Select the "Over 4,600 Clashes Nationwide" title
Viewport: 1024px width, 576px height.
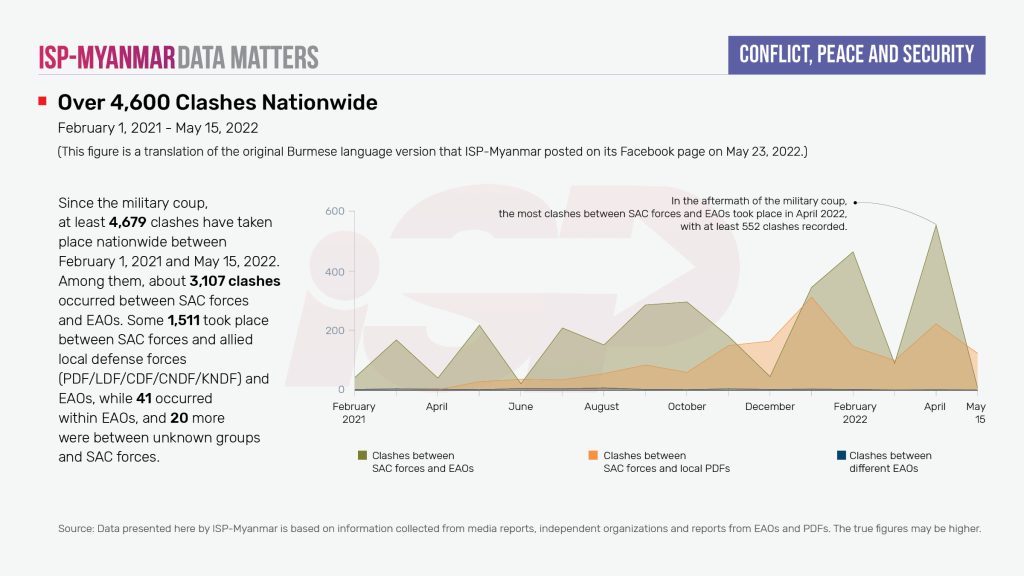click(217, 103)
